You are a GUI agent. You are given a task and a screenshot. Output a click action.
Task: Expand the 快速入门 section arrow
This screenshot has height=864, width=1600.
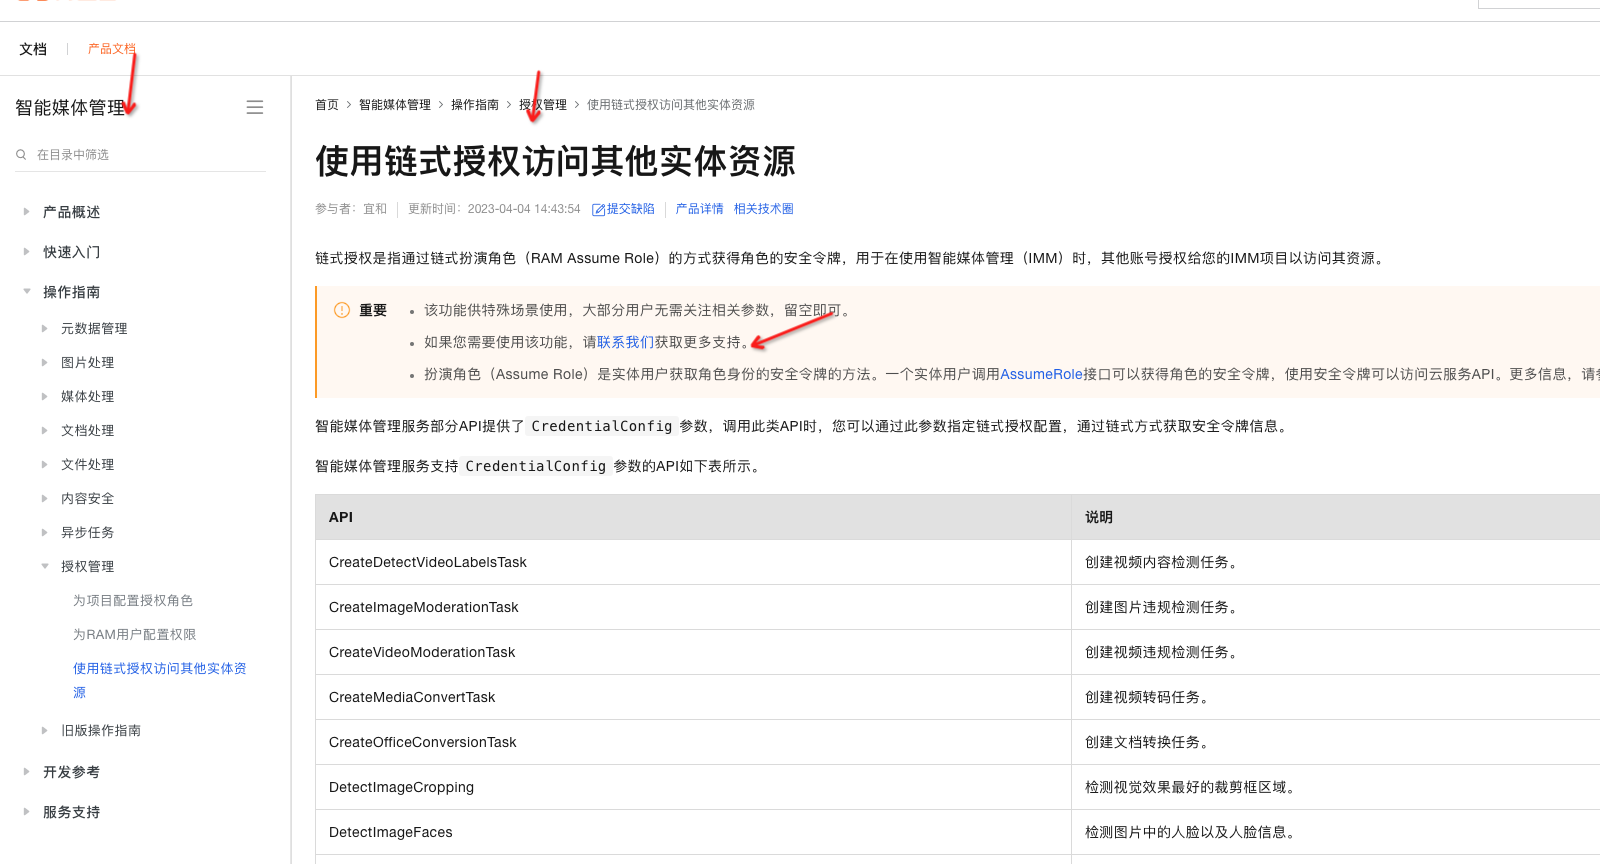pyautogui.click(x=26, y=252)
